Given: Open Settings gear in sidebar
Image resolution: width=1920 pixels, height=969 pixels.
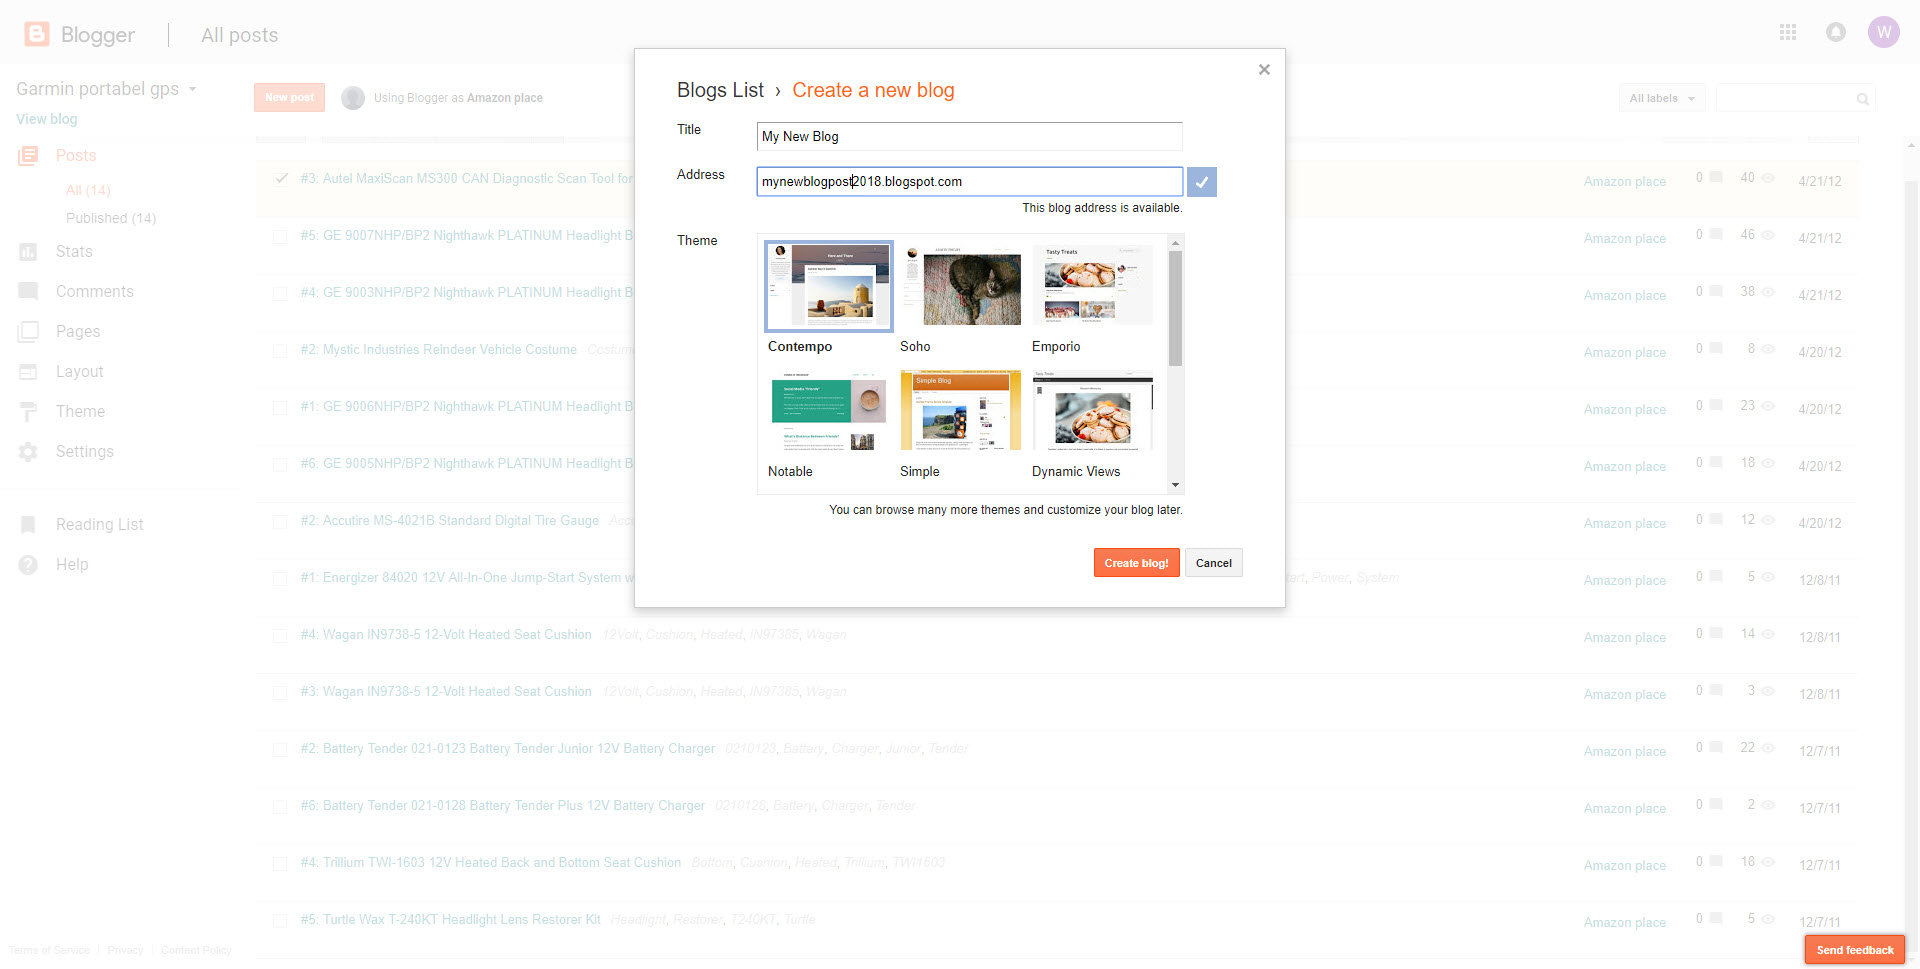Looking at the screenshot, I should 29,452.
